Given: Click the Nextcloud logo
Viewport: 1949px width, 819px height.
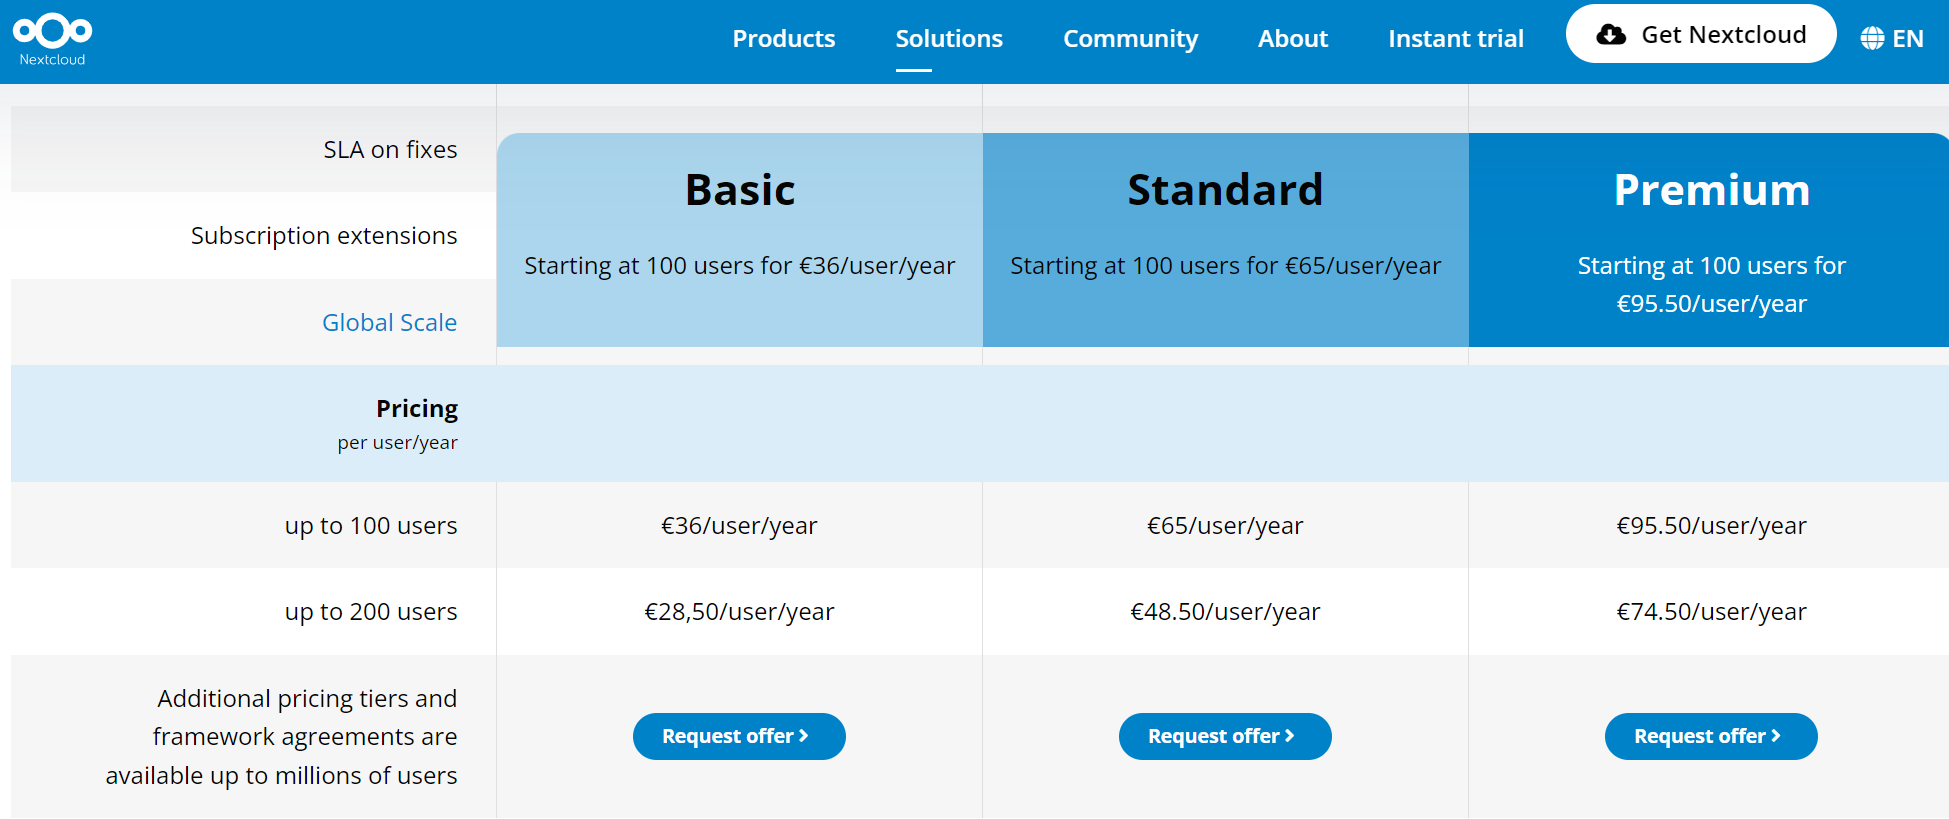Looking at the screenshot, I should point(52,39).
